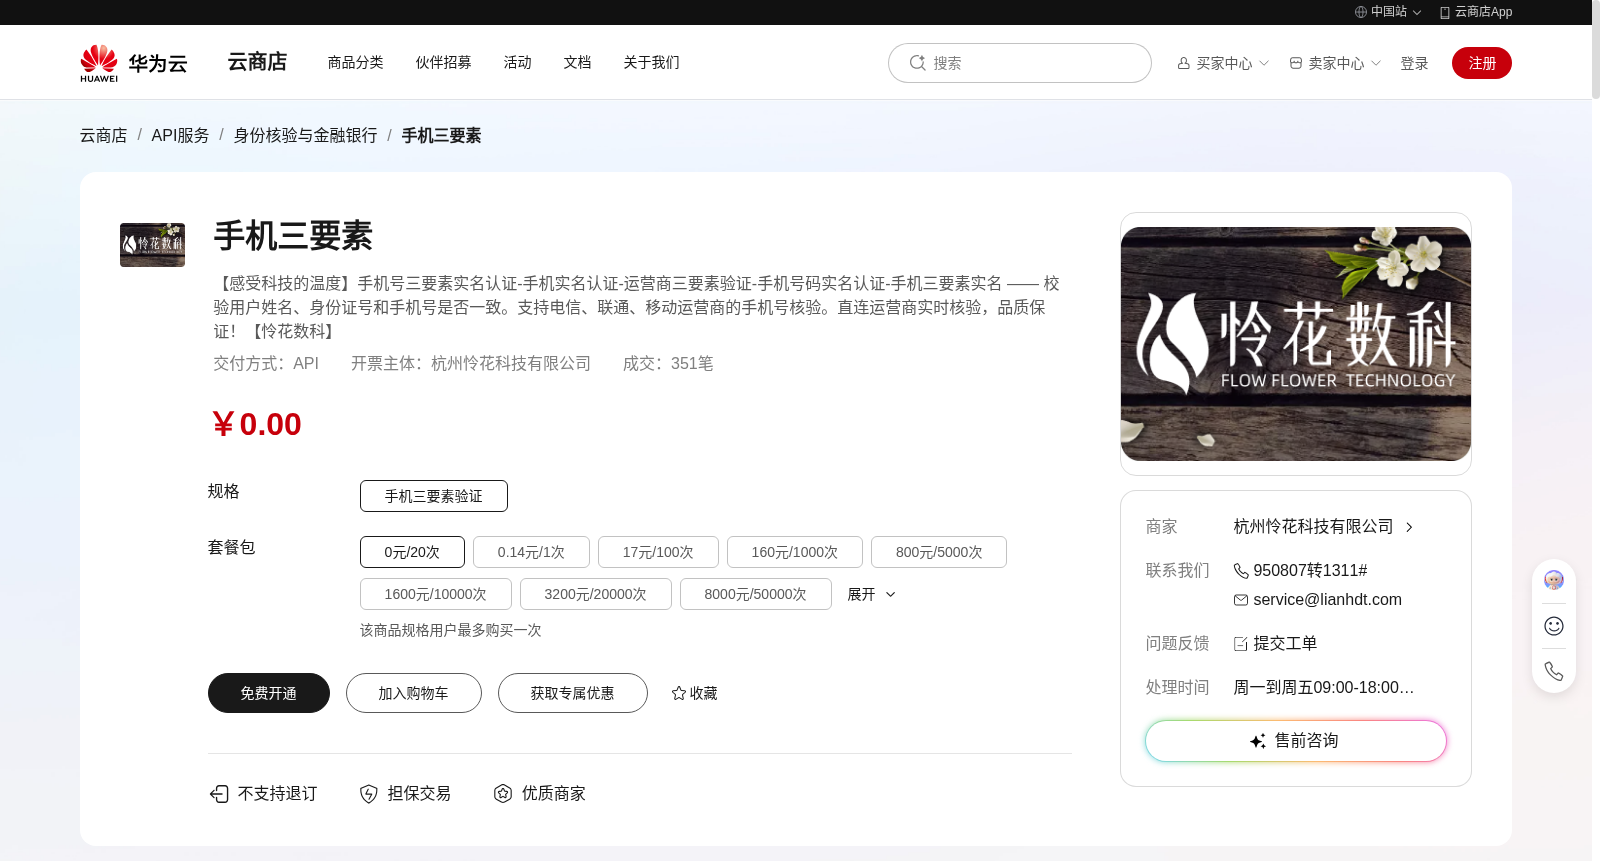Click the service@lianhdt.com email text
Screen dimensions: 1600x861
[x=1327, y=600]
